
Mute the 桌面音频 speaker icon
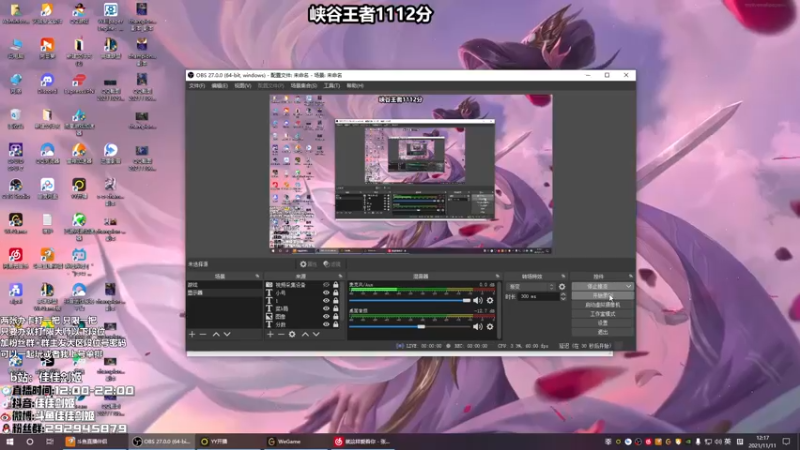click(478, 327)
